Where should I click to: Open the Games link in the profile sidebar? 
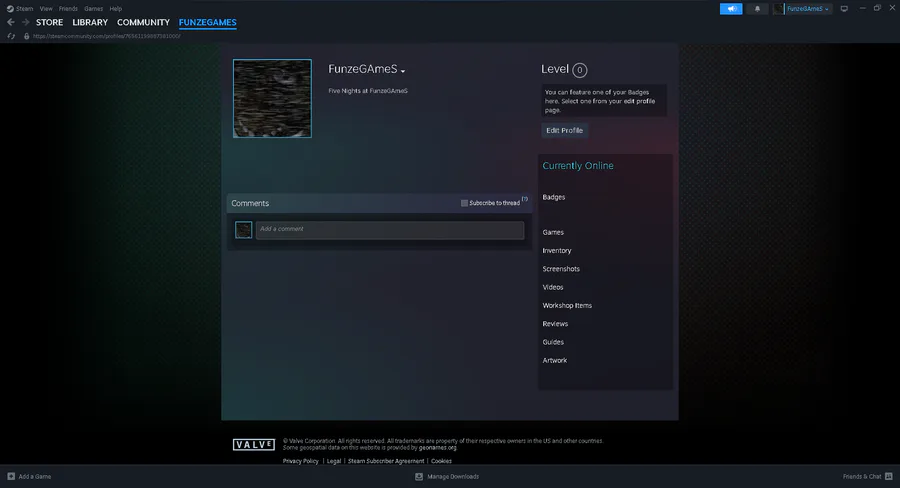click(553, 233)
